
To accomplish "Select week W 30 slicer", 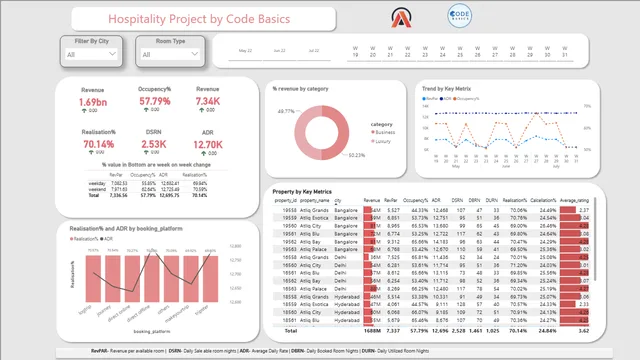I will coord(547,52).
